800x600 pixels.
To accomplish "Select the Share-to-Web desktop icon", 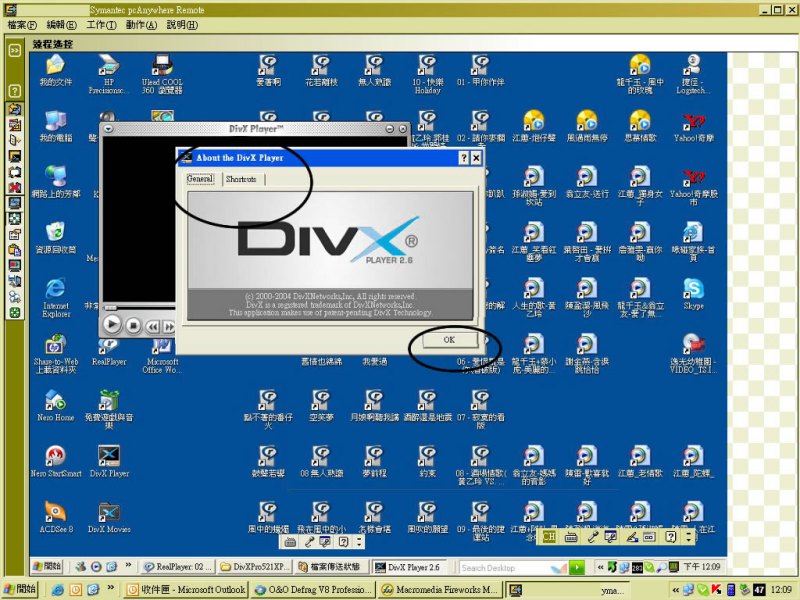I will tap(56, 354).
